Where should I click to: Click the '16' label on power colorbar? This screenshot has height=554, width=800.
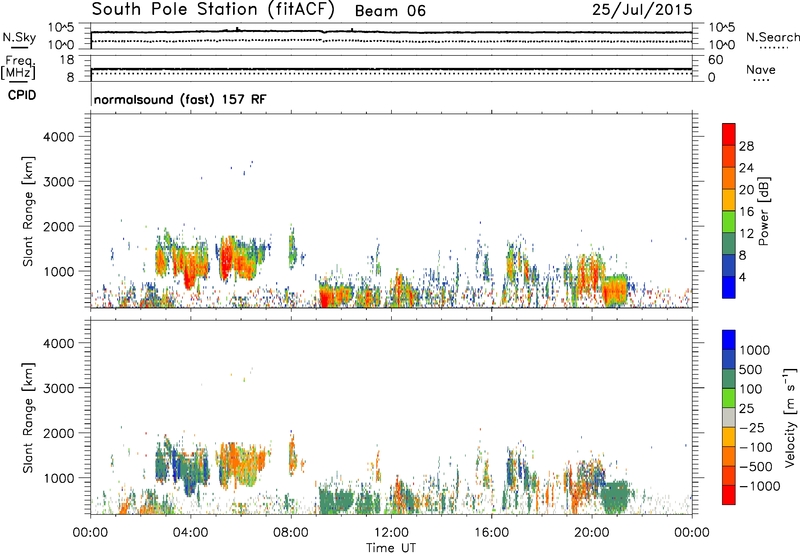(x=746, y=212)
